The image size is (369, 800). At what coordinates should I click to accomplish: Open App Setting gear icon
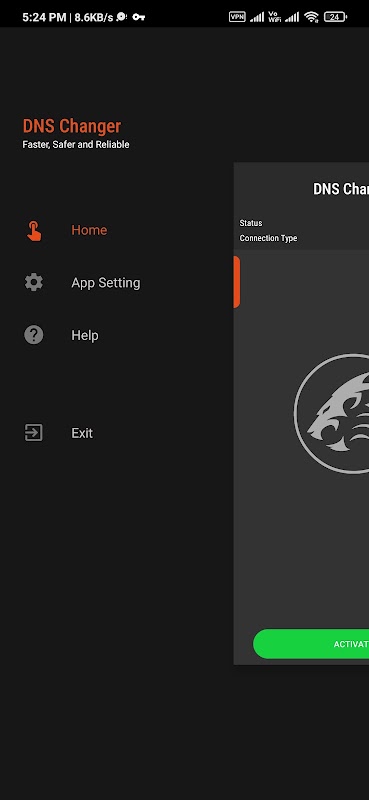(x=34, y=282)
